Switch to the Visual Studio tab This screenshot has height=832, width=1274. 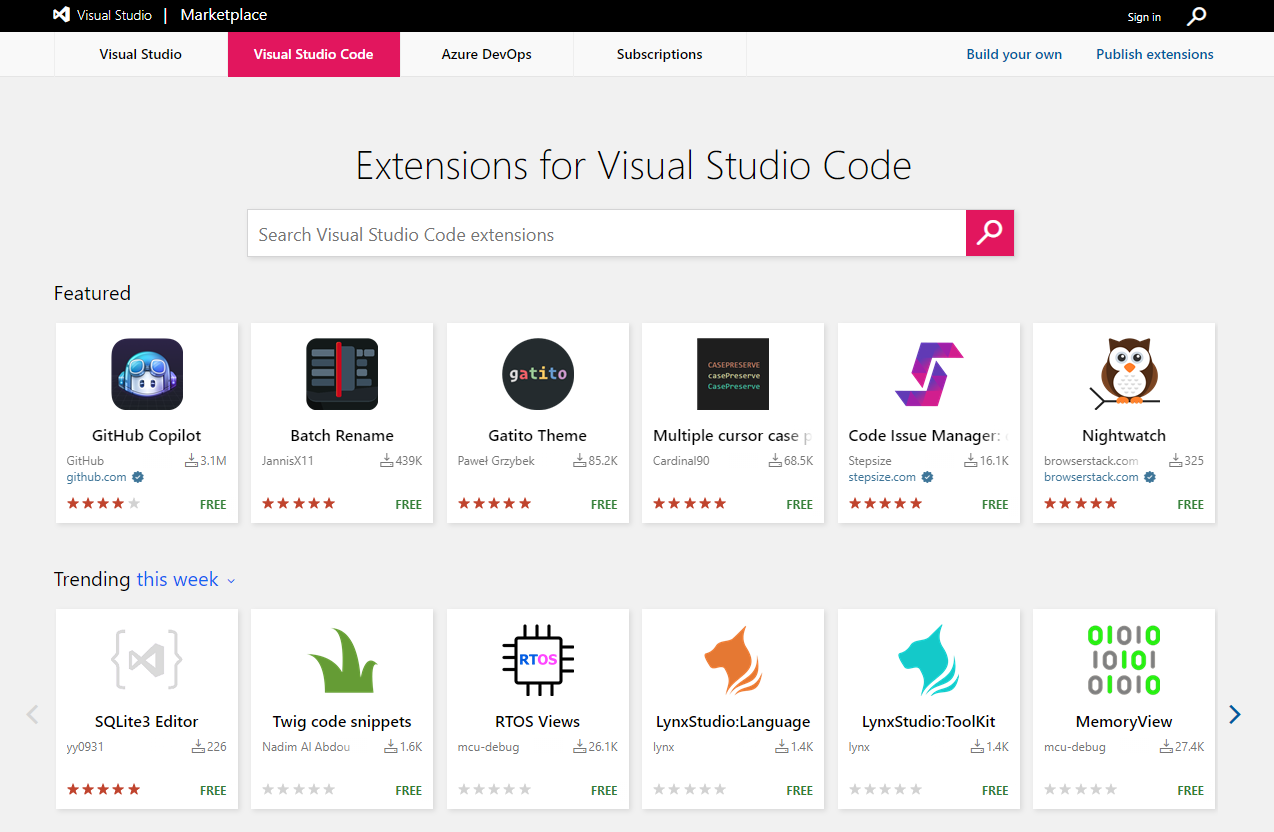[x=141, y=54]
